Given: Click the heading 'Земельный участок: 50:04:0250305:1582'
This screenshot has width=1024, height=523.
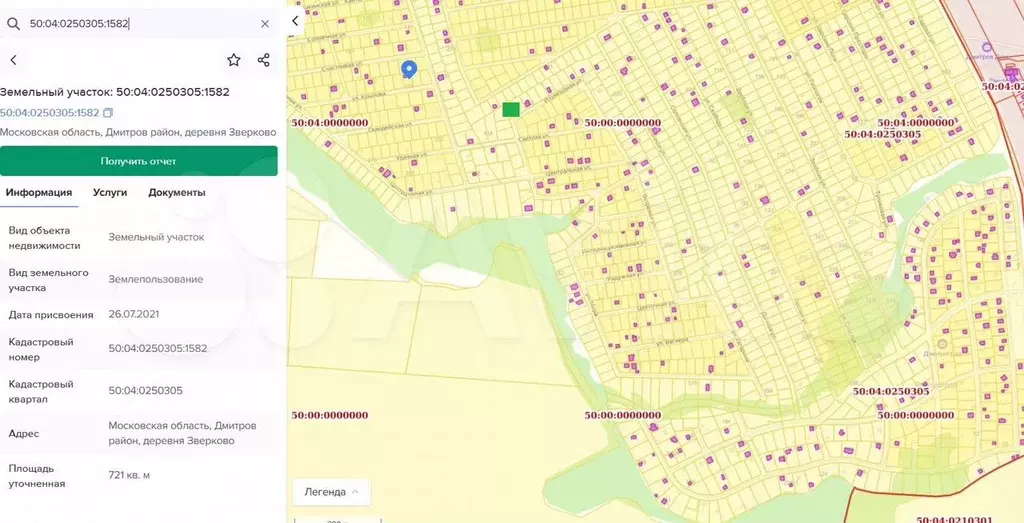Looking at the screenshot, I should (115, 92).
